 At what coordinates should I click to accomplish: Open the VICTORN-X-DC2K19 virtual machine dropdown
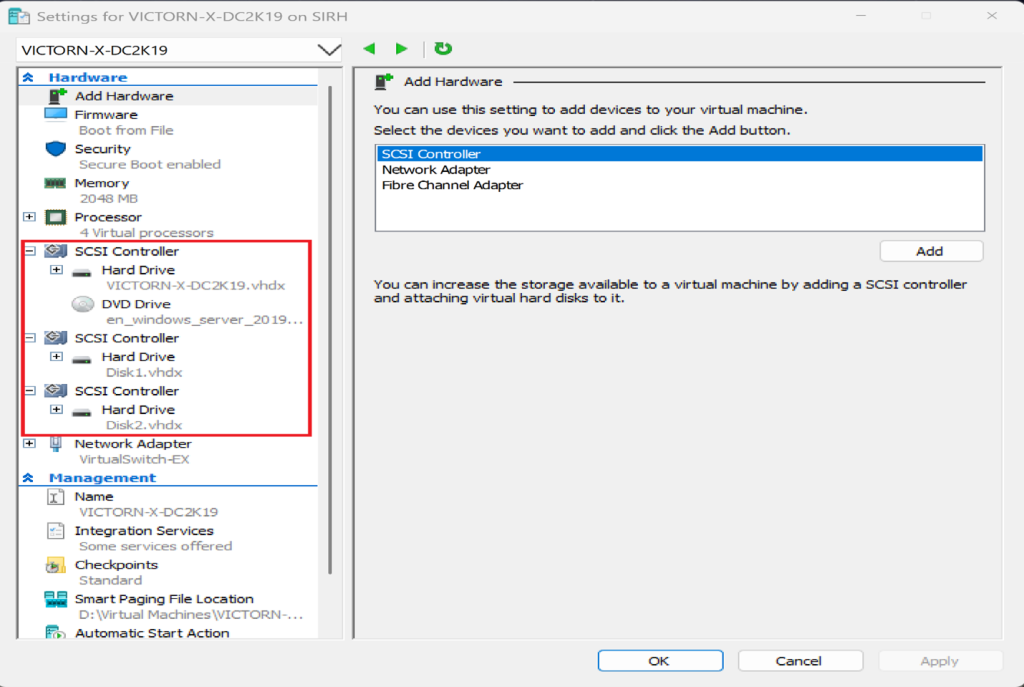pos(328,50)
